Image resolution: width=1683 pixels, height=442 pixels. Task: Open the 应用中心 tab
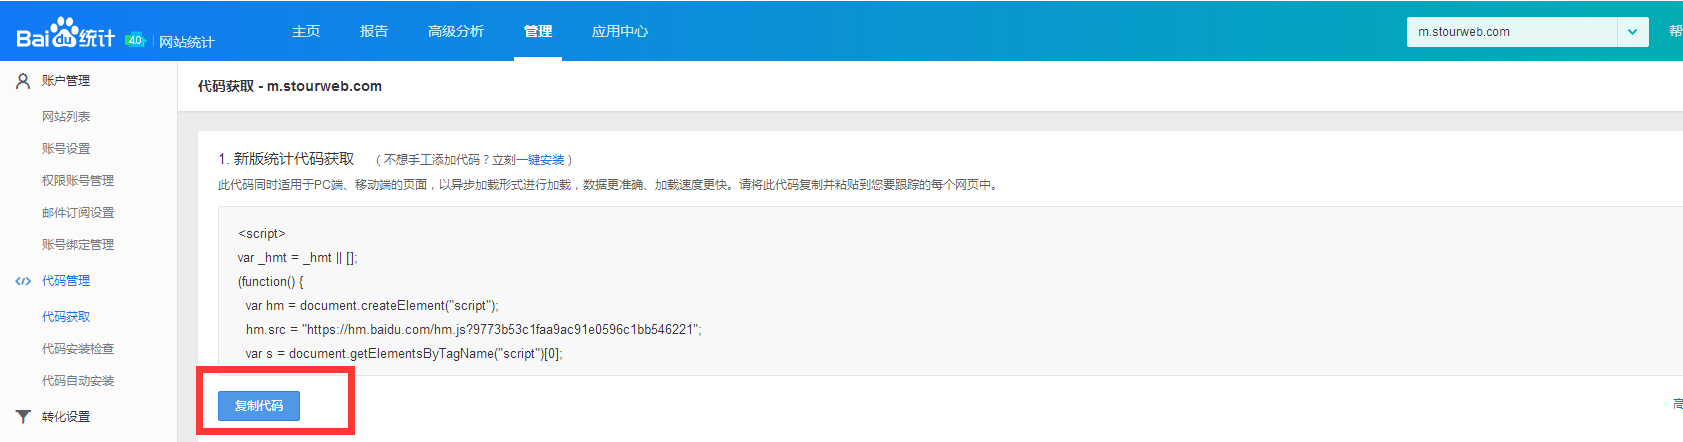(620, 31)
